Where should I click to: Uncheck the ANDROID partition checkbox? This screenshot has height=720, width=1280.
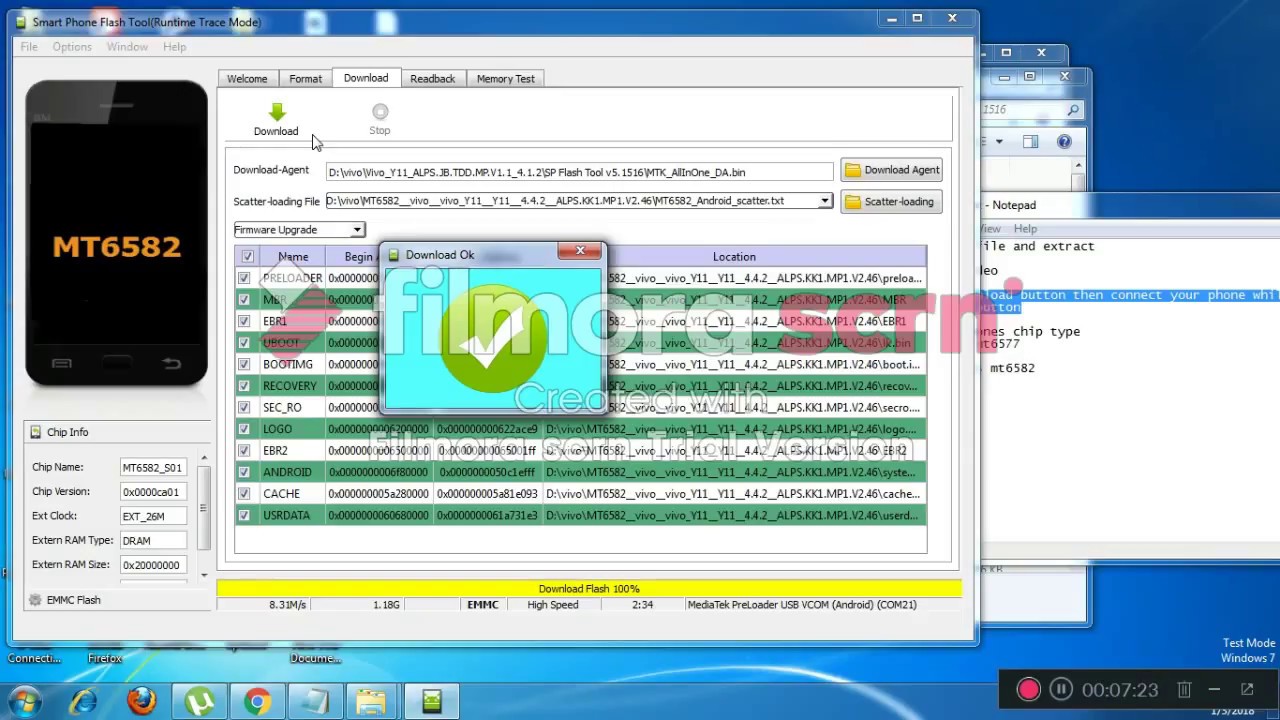tap(244, 472)
